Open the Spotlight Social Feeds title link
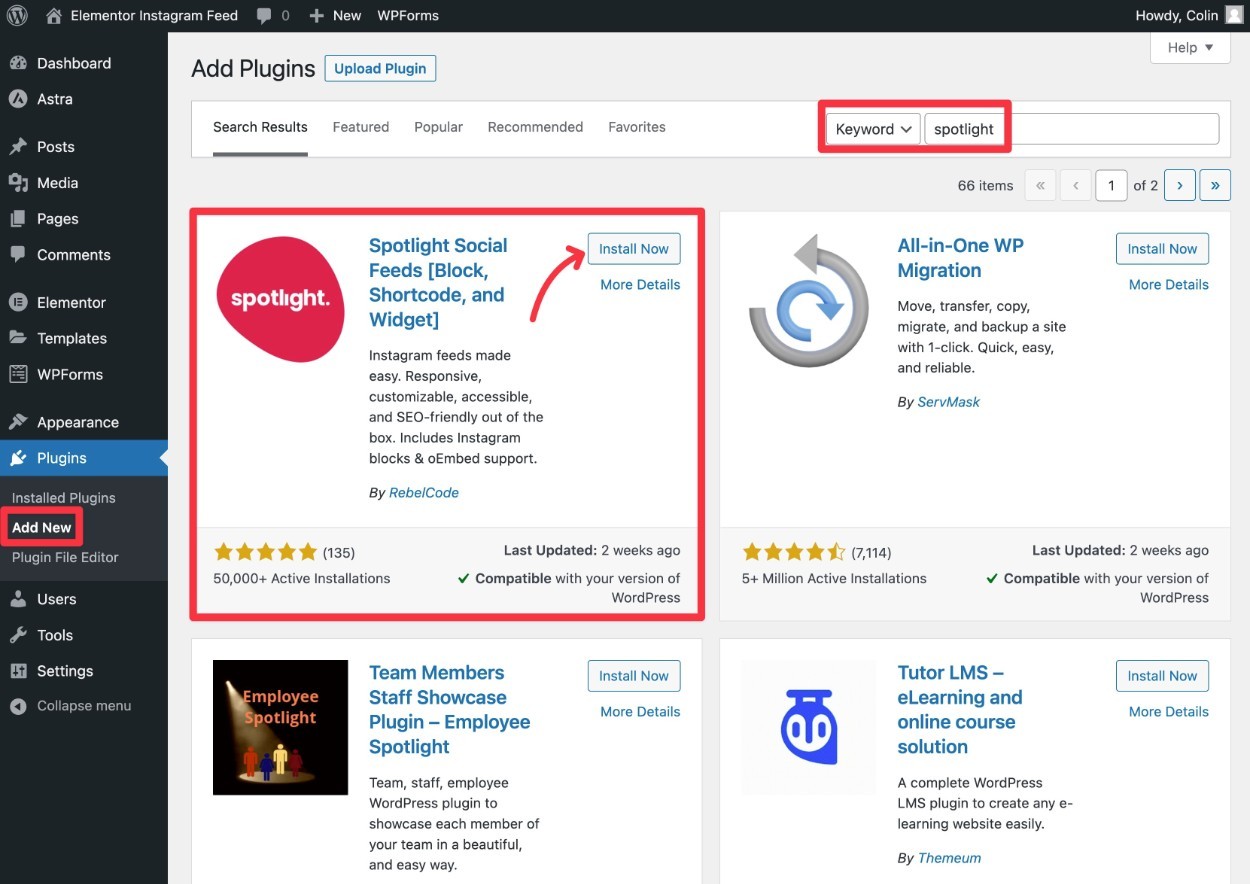1250x884 pixels. (438, 282)
